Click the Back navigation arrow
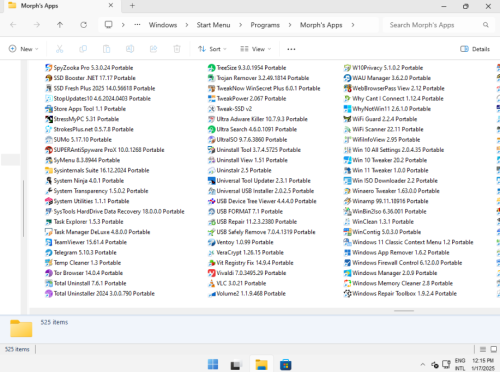 [13, 25]
